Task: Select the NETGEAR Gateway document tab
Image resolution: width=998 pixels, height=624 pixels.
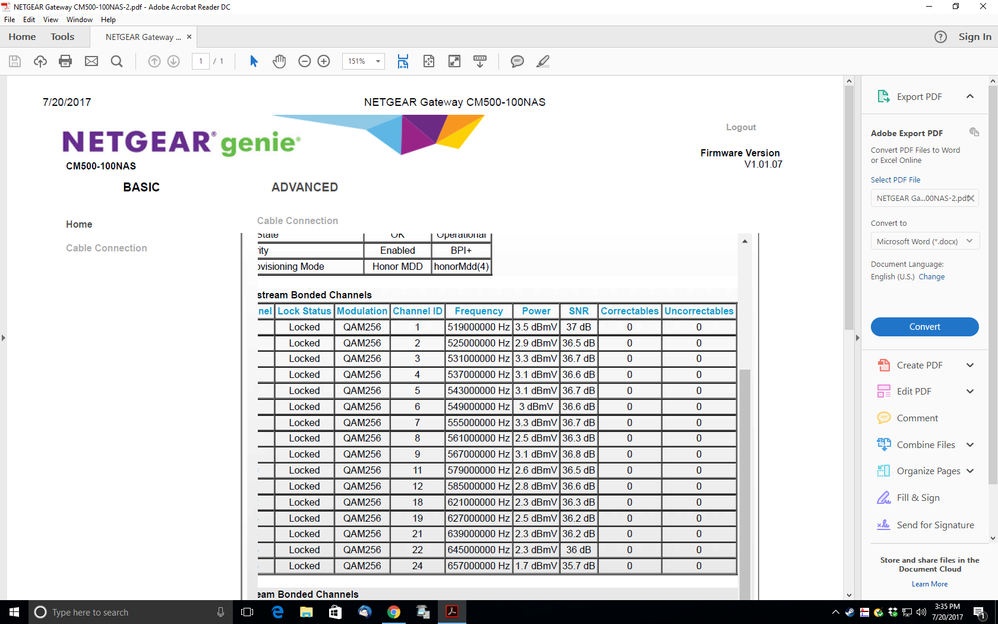Action: click(x=143, y=37)
